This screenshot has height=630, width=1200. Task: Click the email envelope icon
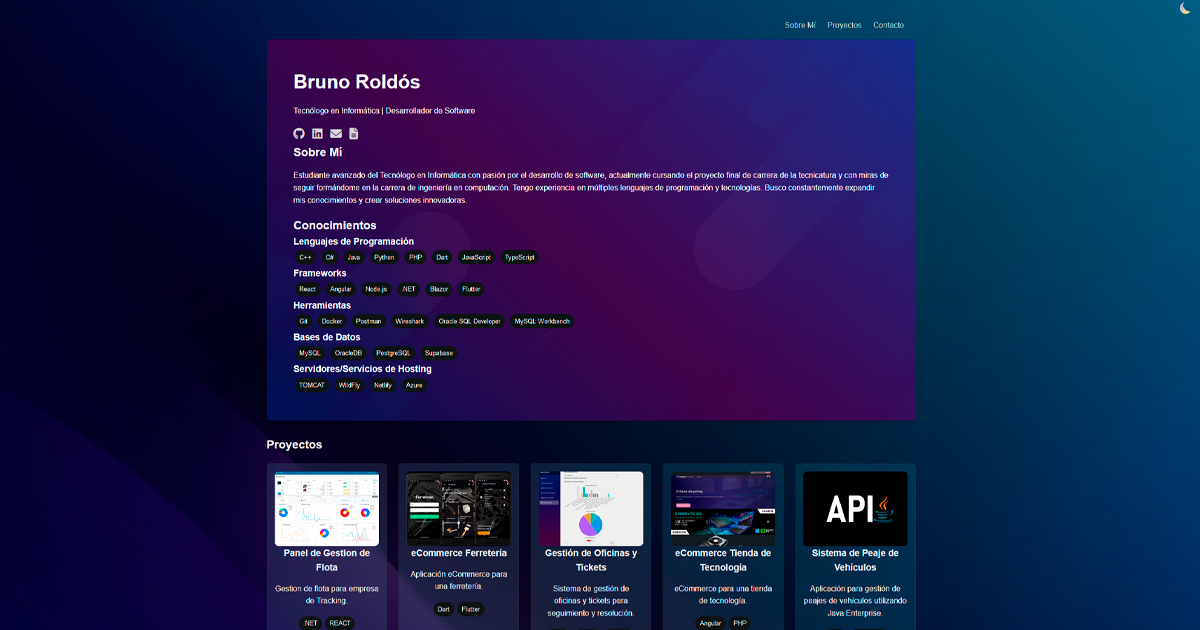pos(335,133)
